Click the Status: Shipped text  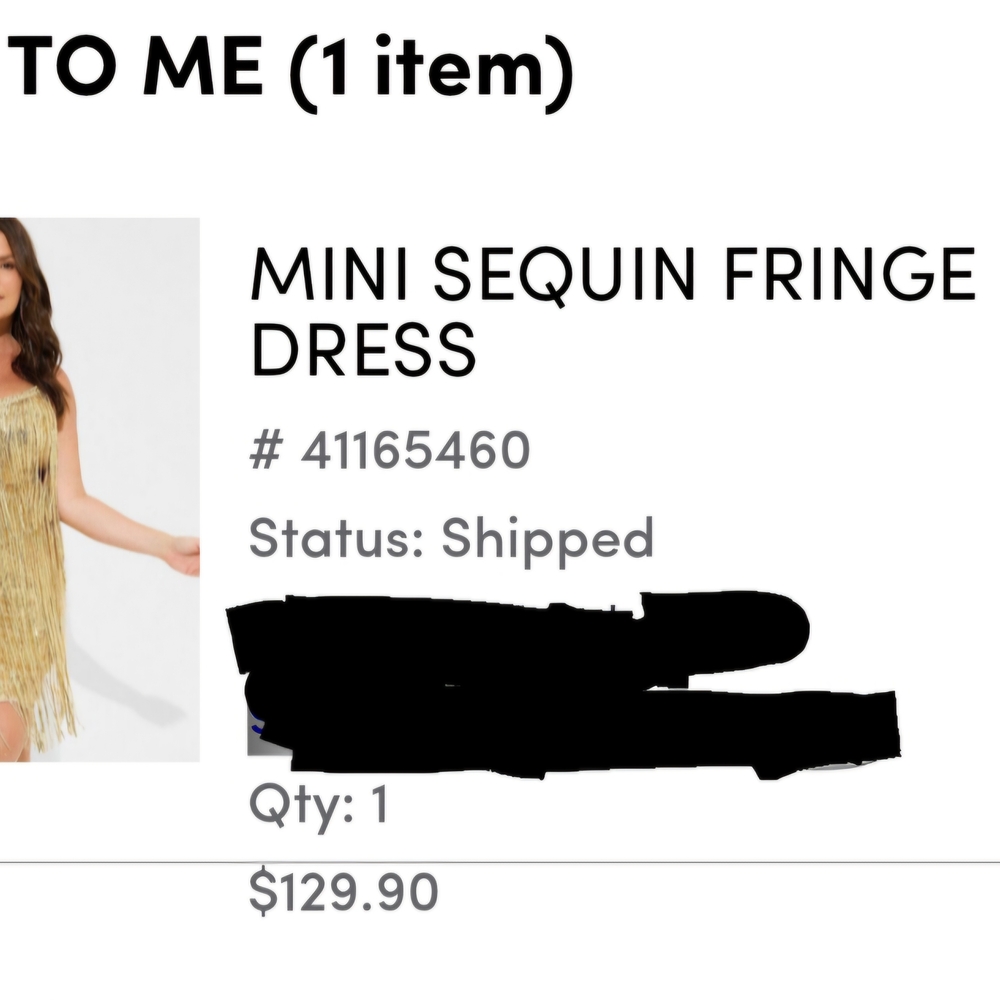450,537
